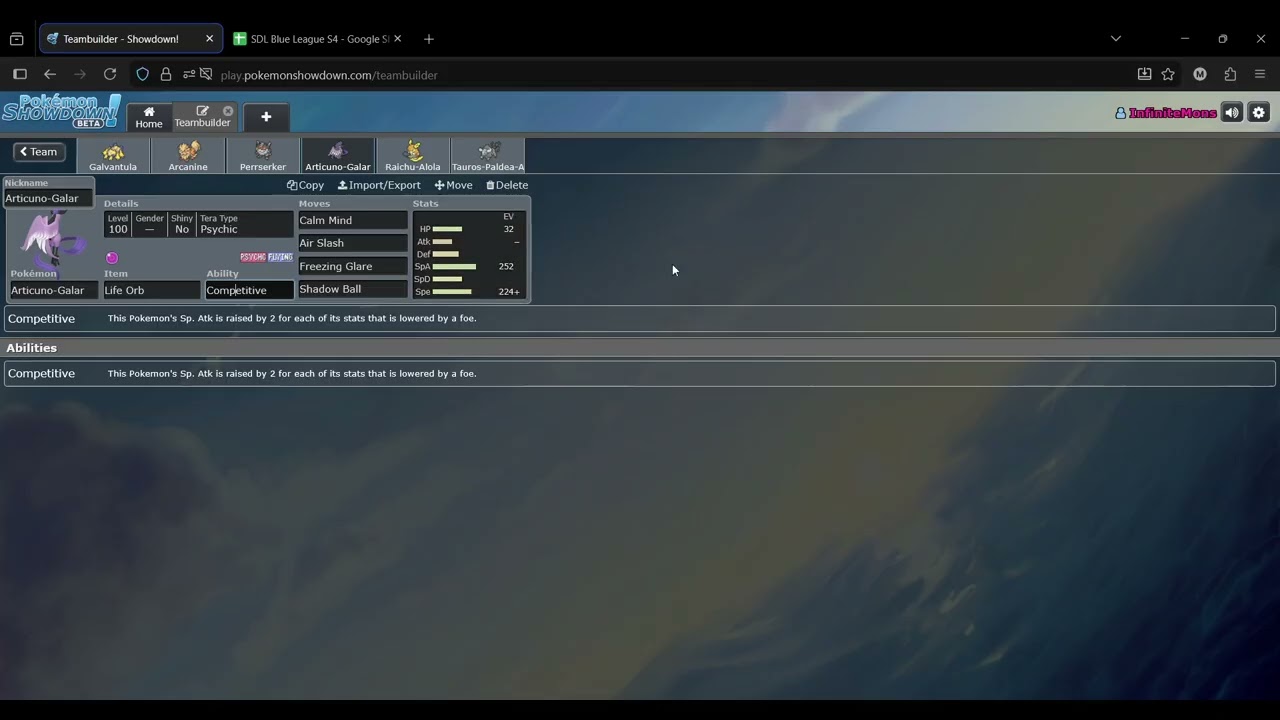Delete this Pokémon from team
Viewport: 1280px width, 720px height.
pyautogui.click(x=507, y=185)
